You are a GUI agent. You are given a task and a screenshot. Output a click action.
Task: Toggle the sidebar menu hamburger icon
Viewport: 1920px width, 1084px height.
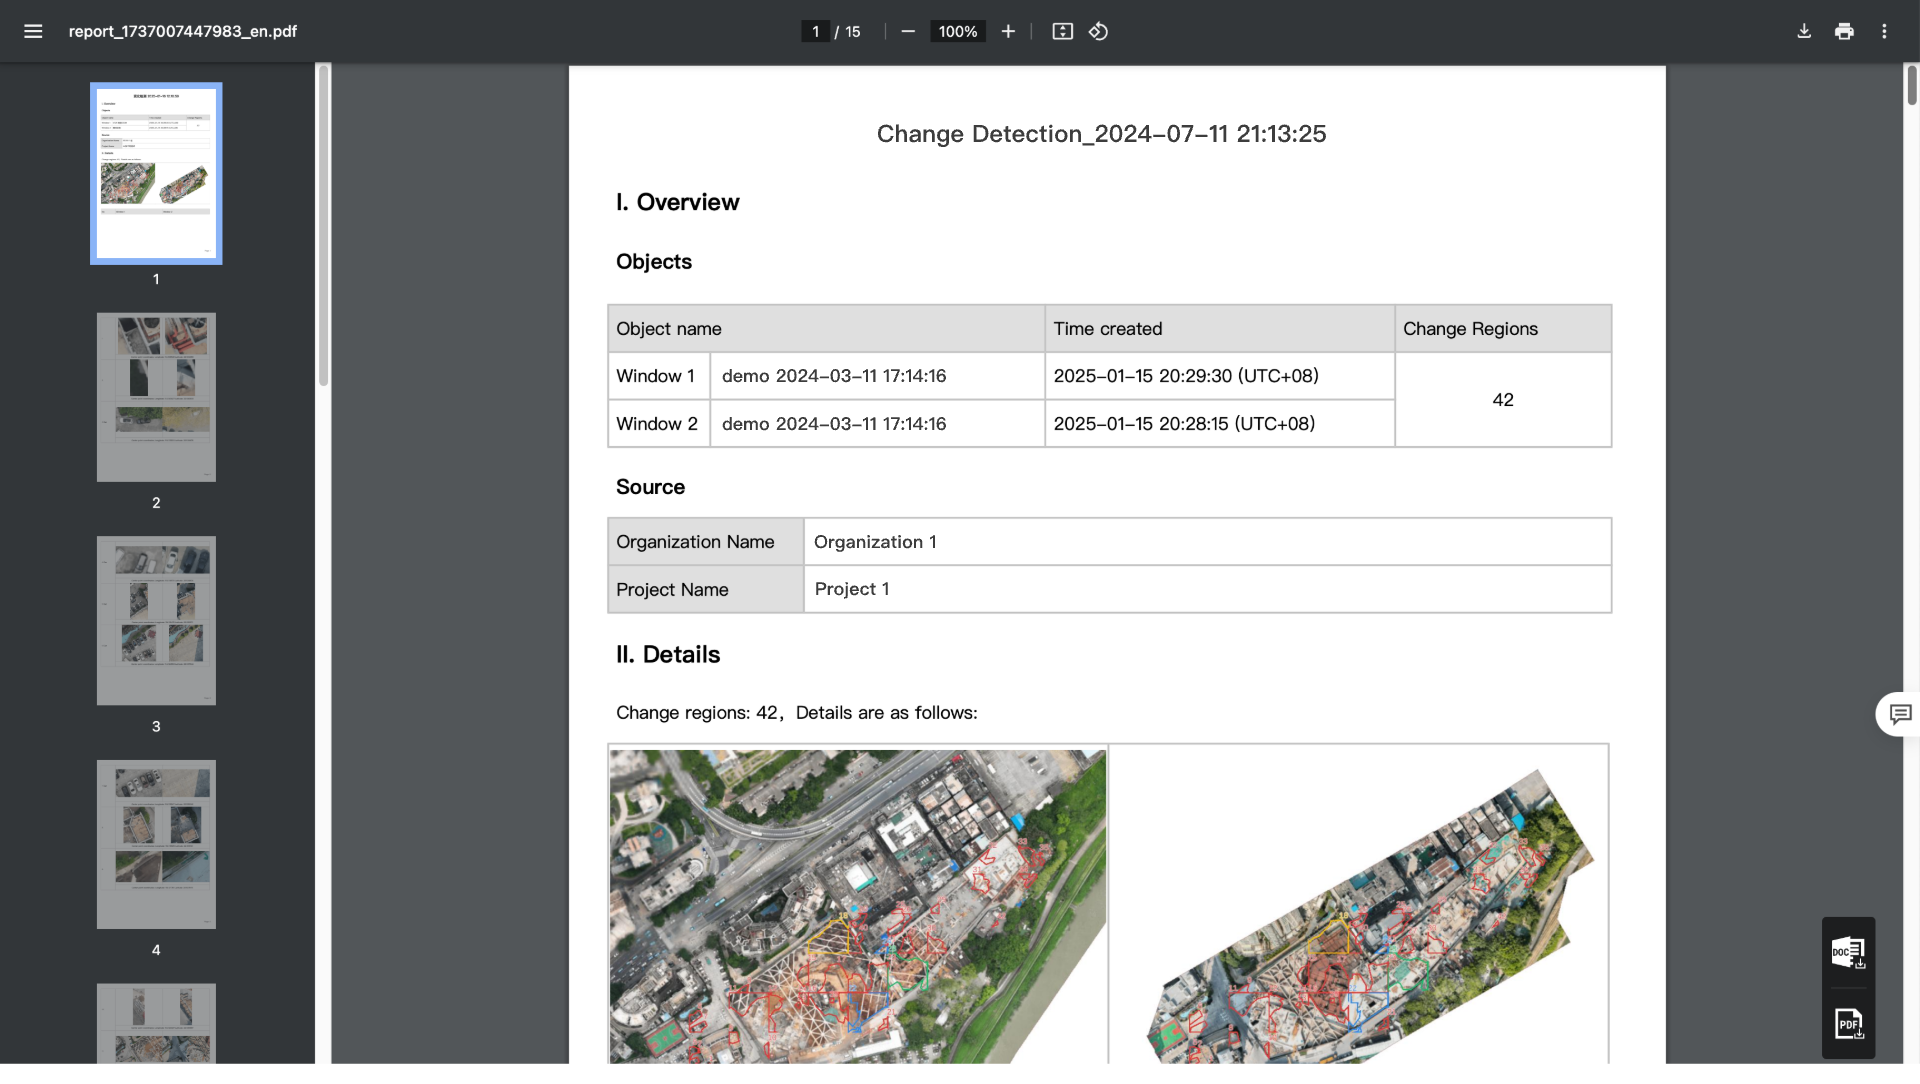[33, 31]
